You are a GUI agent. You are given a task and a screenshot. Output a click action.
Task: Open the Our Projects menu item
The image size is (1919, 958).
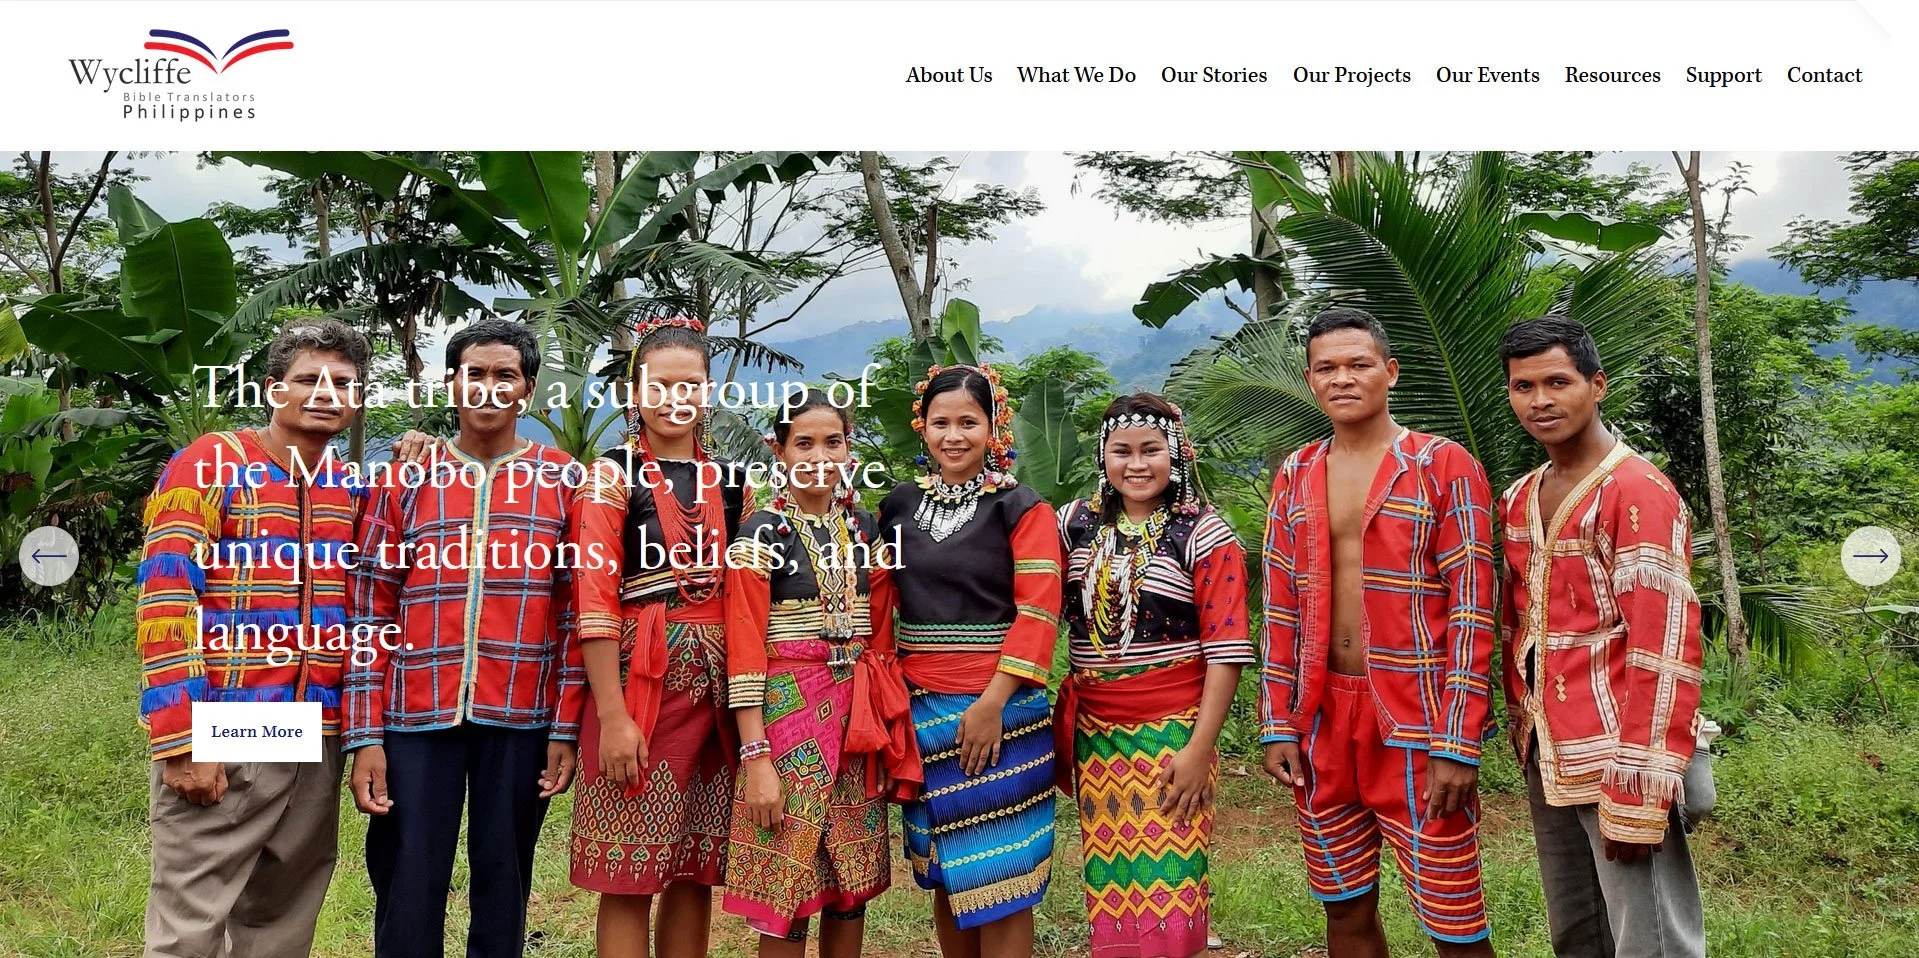tap(1351, 75)
